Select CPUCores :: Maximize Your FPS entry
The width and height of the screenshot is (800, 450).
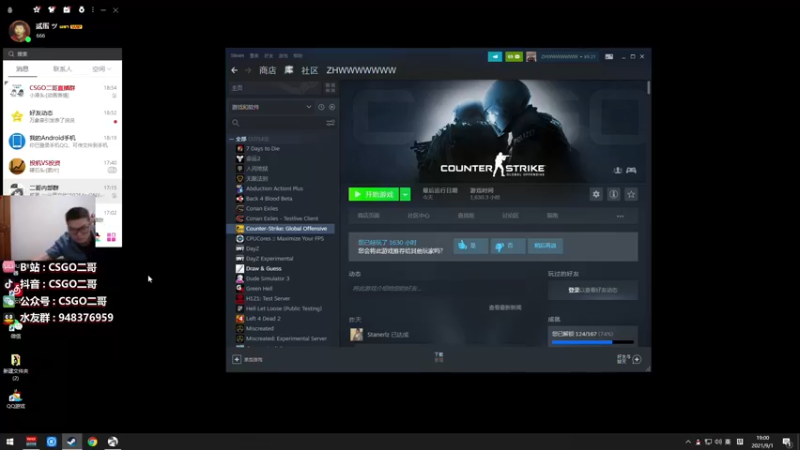coord(285,238)
